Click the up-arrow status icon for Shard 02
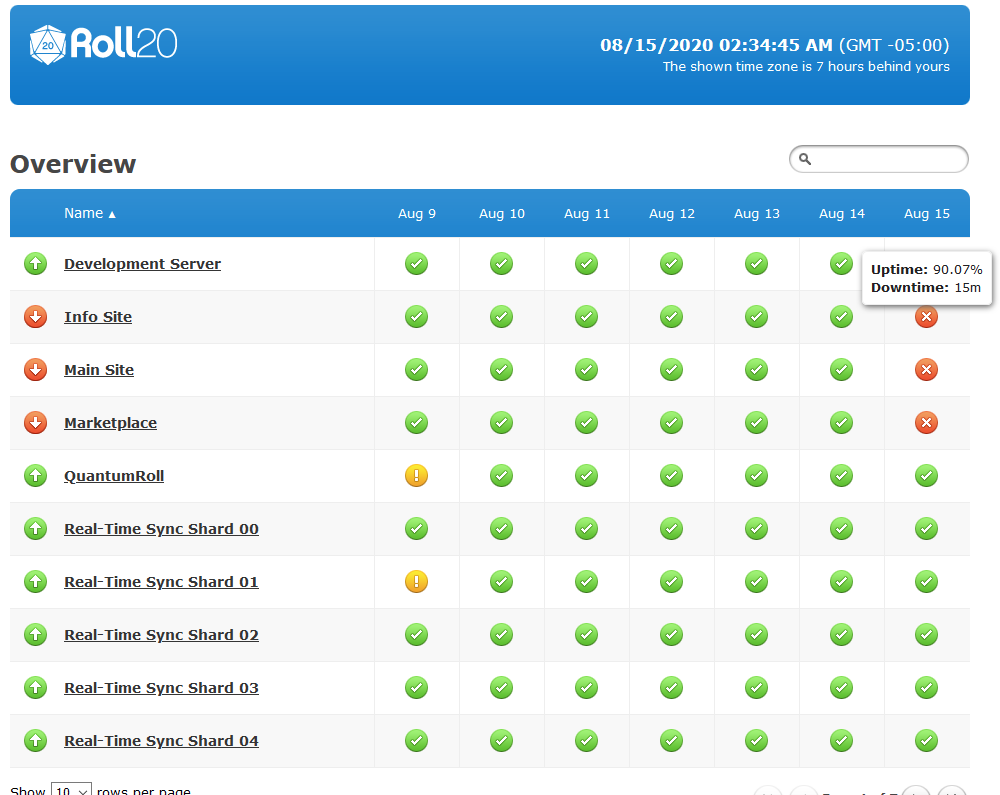 pyautogui.click(x=36, y=634)
